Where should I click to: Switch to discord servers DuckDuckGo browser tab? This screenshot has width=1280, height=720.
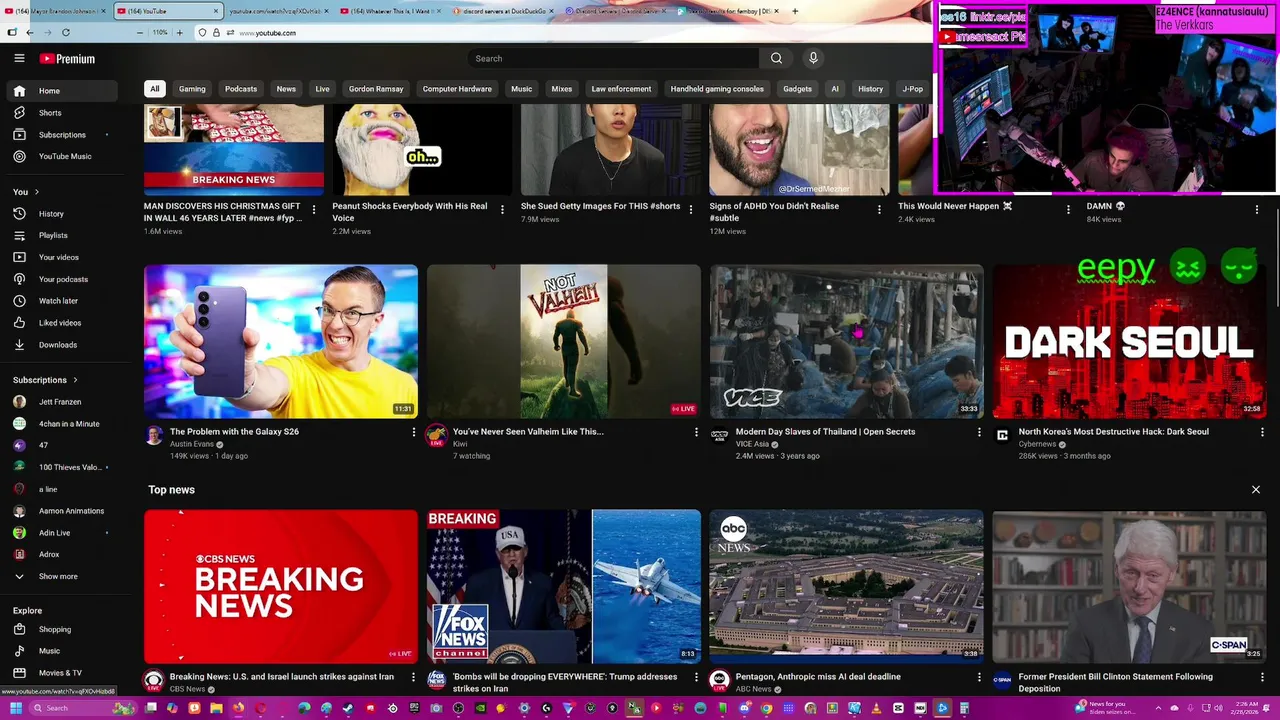(503, 11)
